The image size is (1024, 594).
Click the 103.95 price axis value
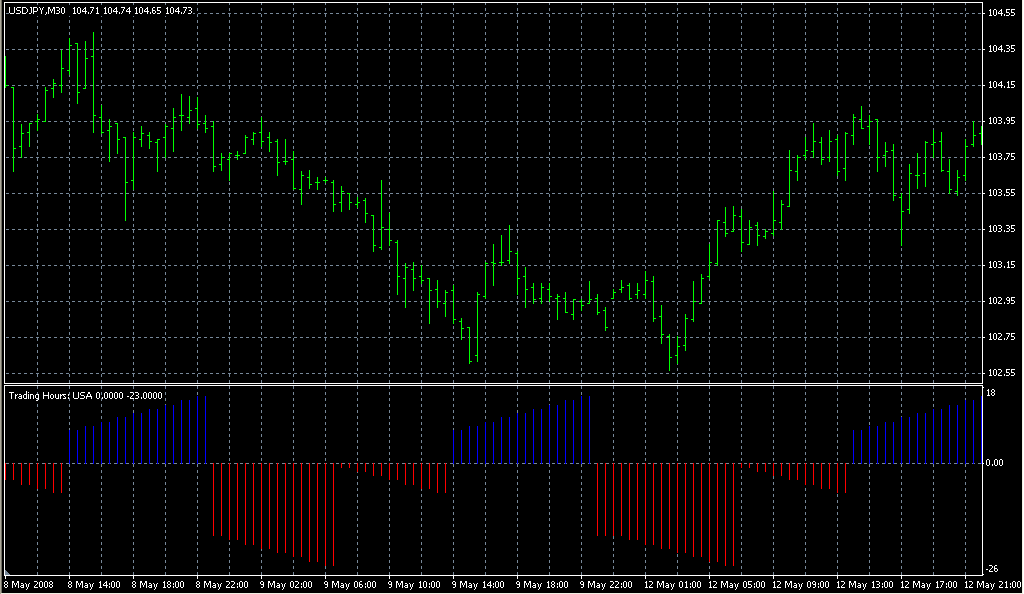tap(1002, 121)
